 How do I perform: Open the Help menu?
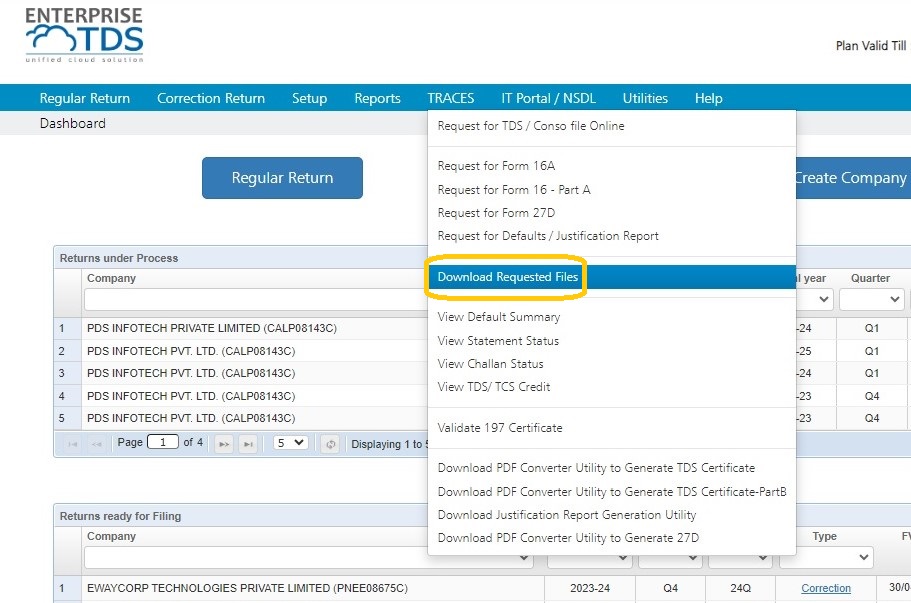click(709, 98)
